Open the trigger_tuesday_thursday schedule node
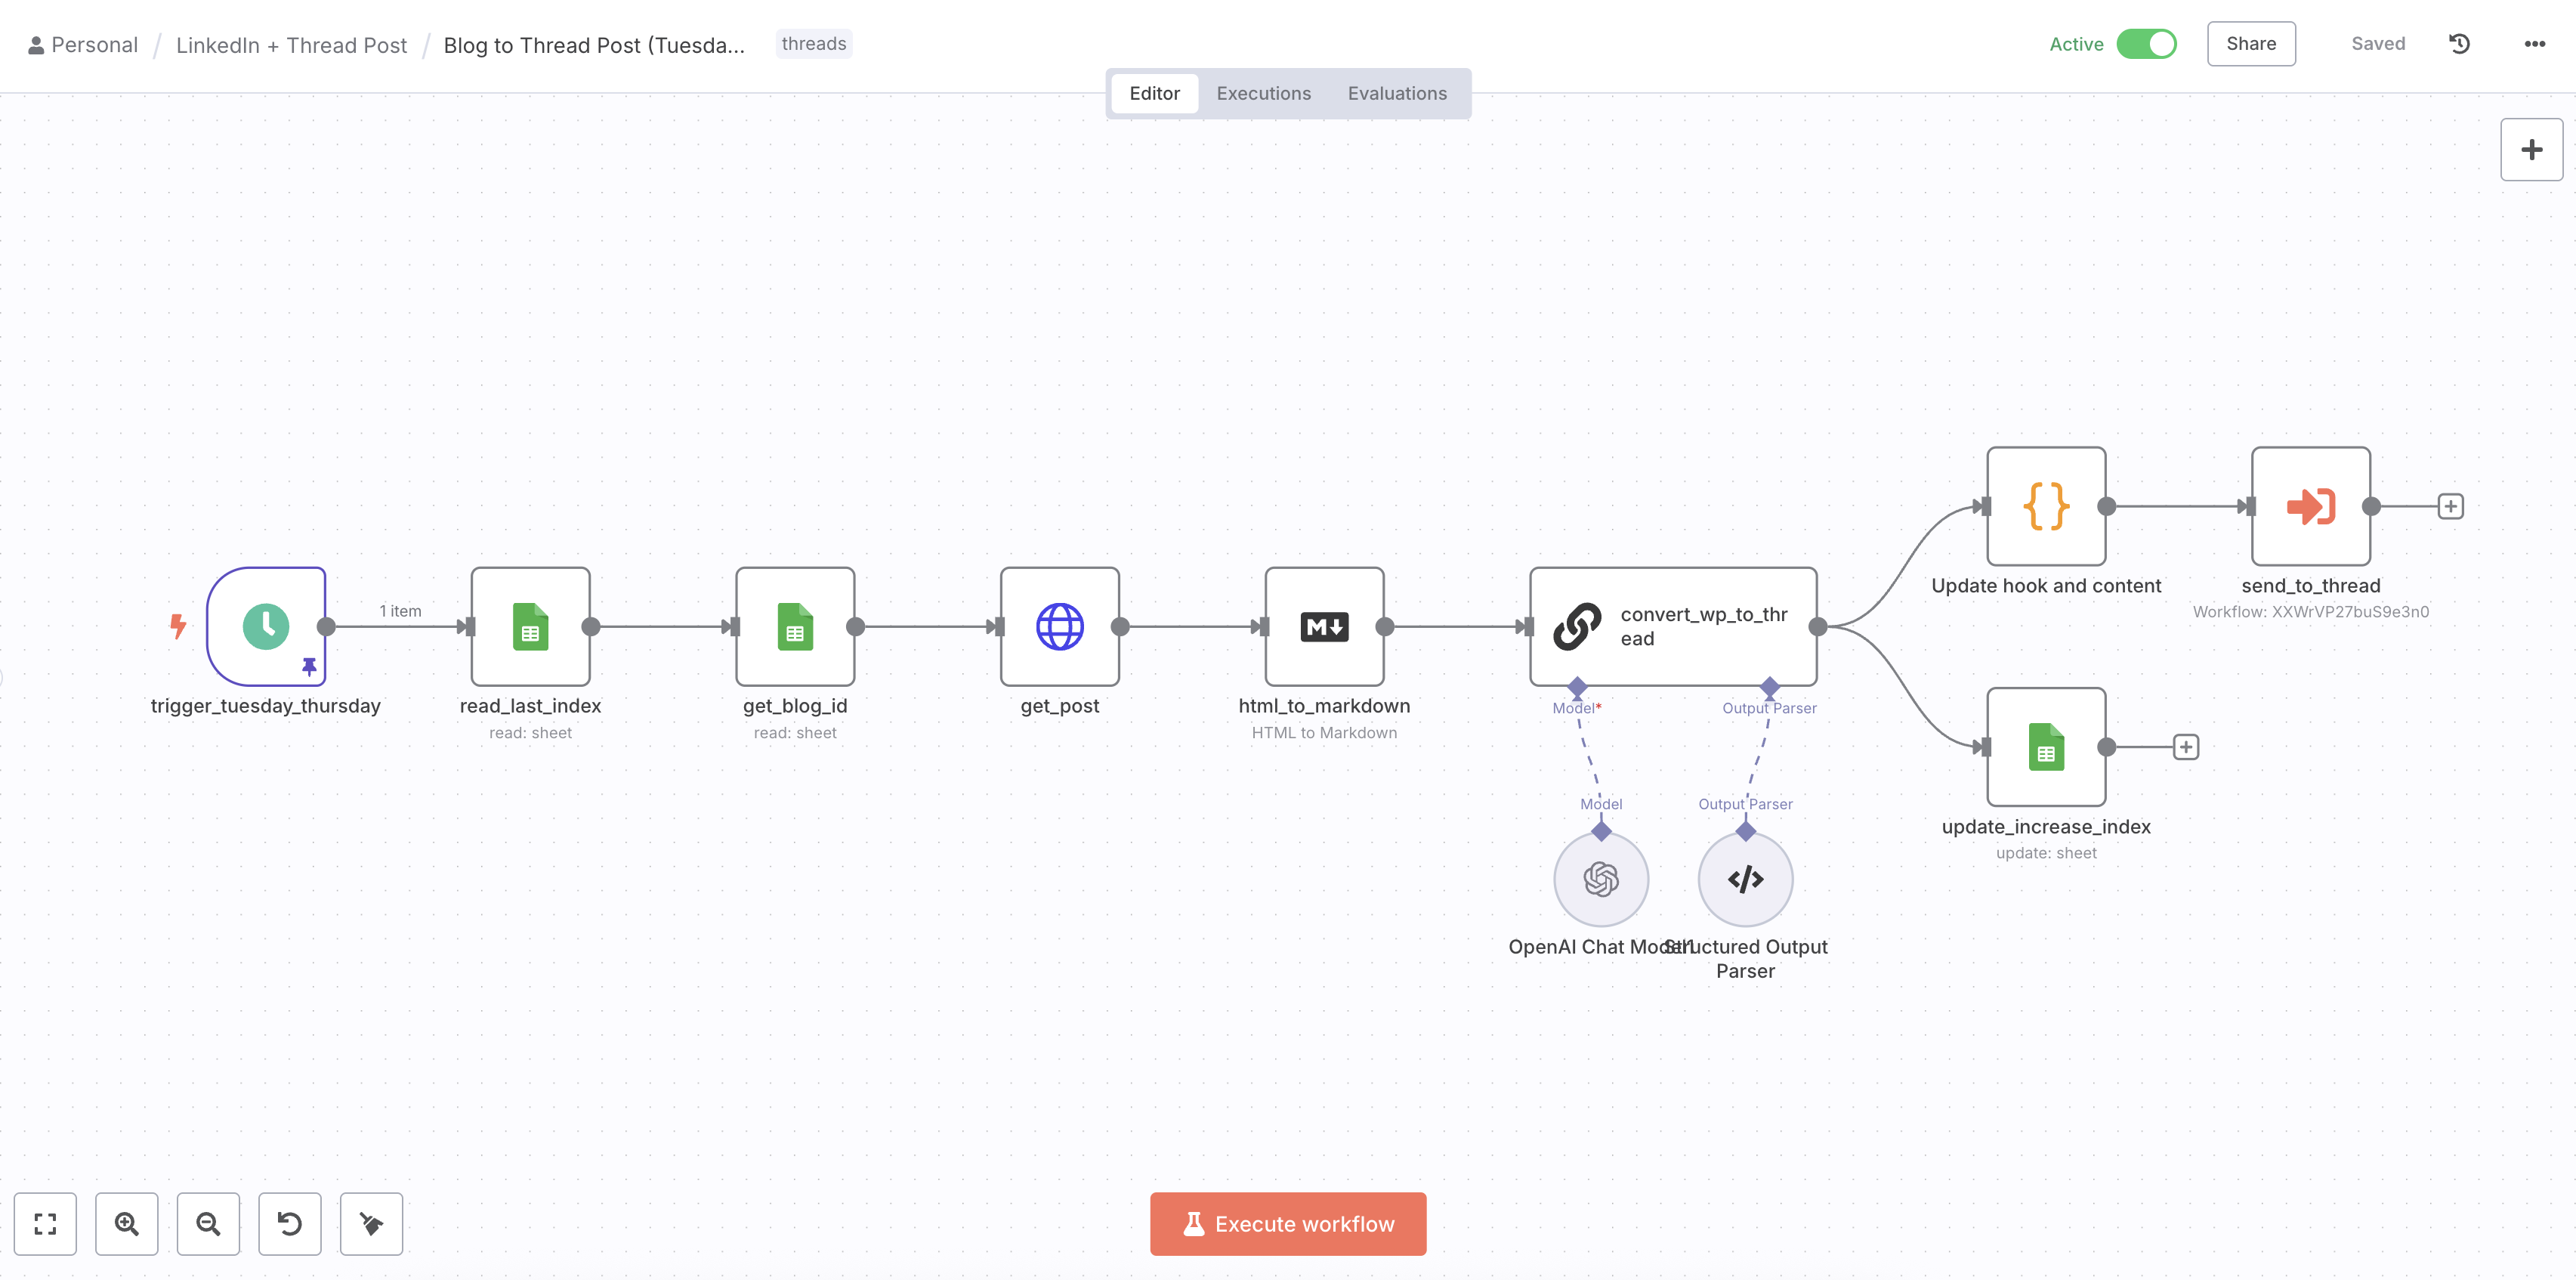The width and height of the screenshot is (2576, 1280). (x=266, y=626)
